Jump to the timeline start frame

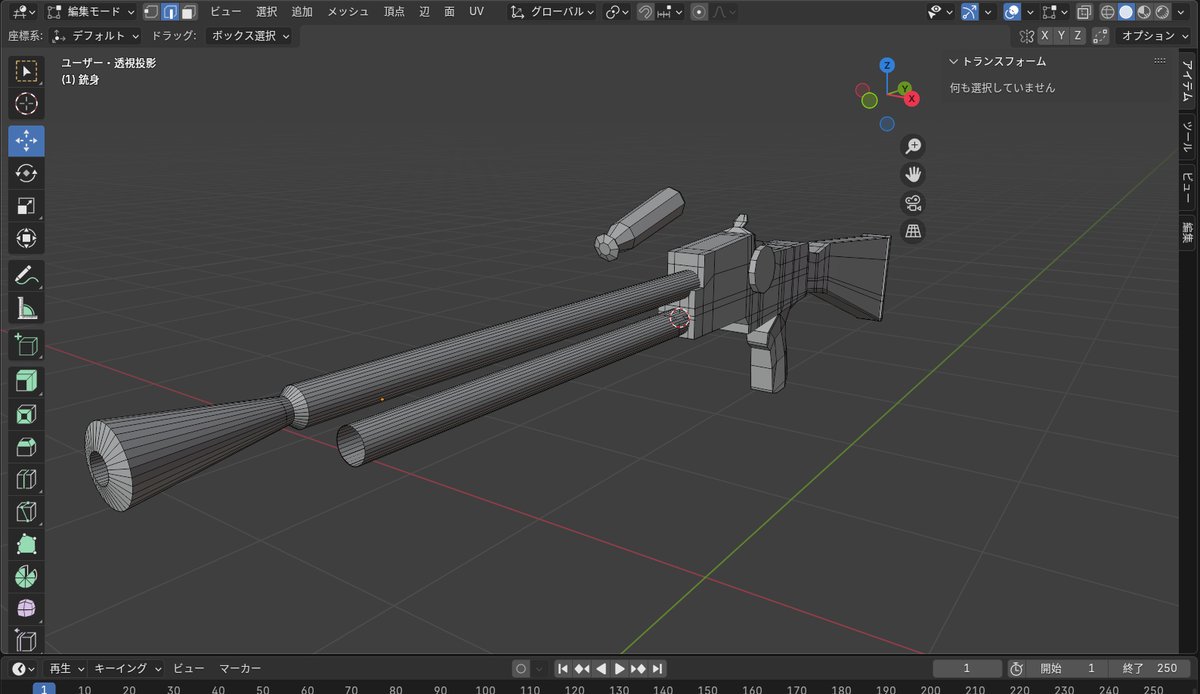point(563,668)
